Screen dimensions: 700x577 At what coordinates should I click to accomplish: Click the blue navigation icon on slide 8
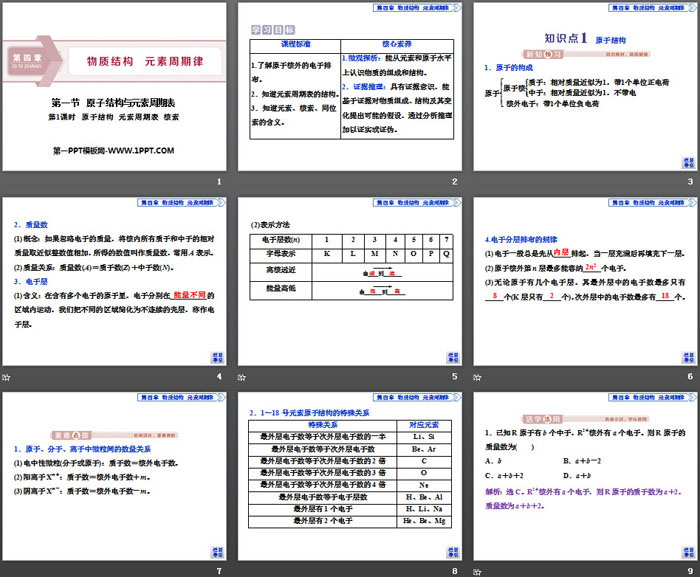click(453, 552)
